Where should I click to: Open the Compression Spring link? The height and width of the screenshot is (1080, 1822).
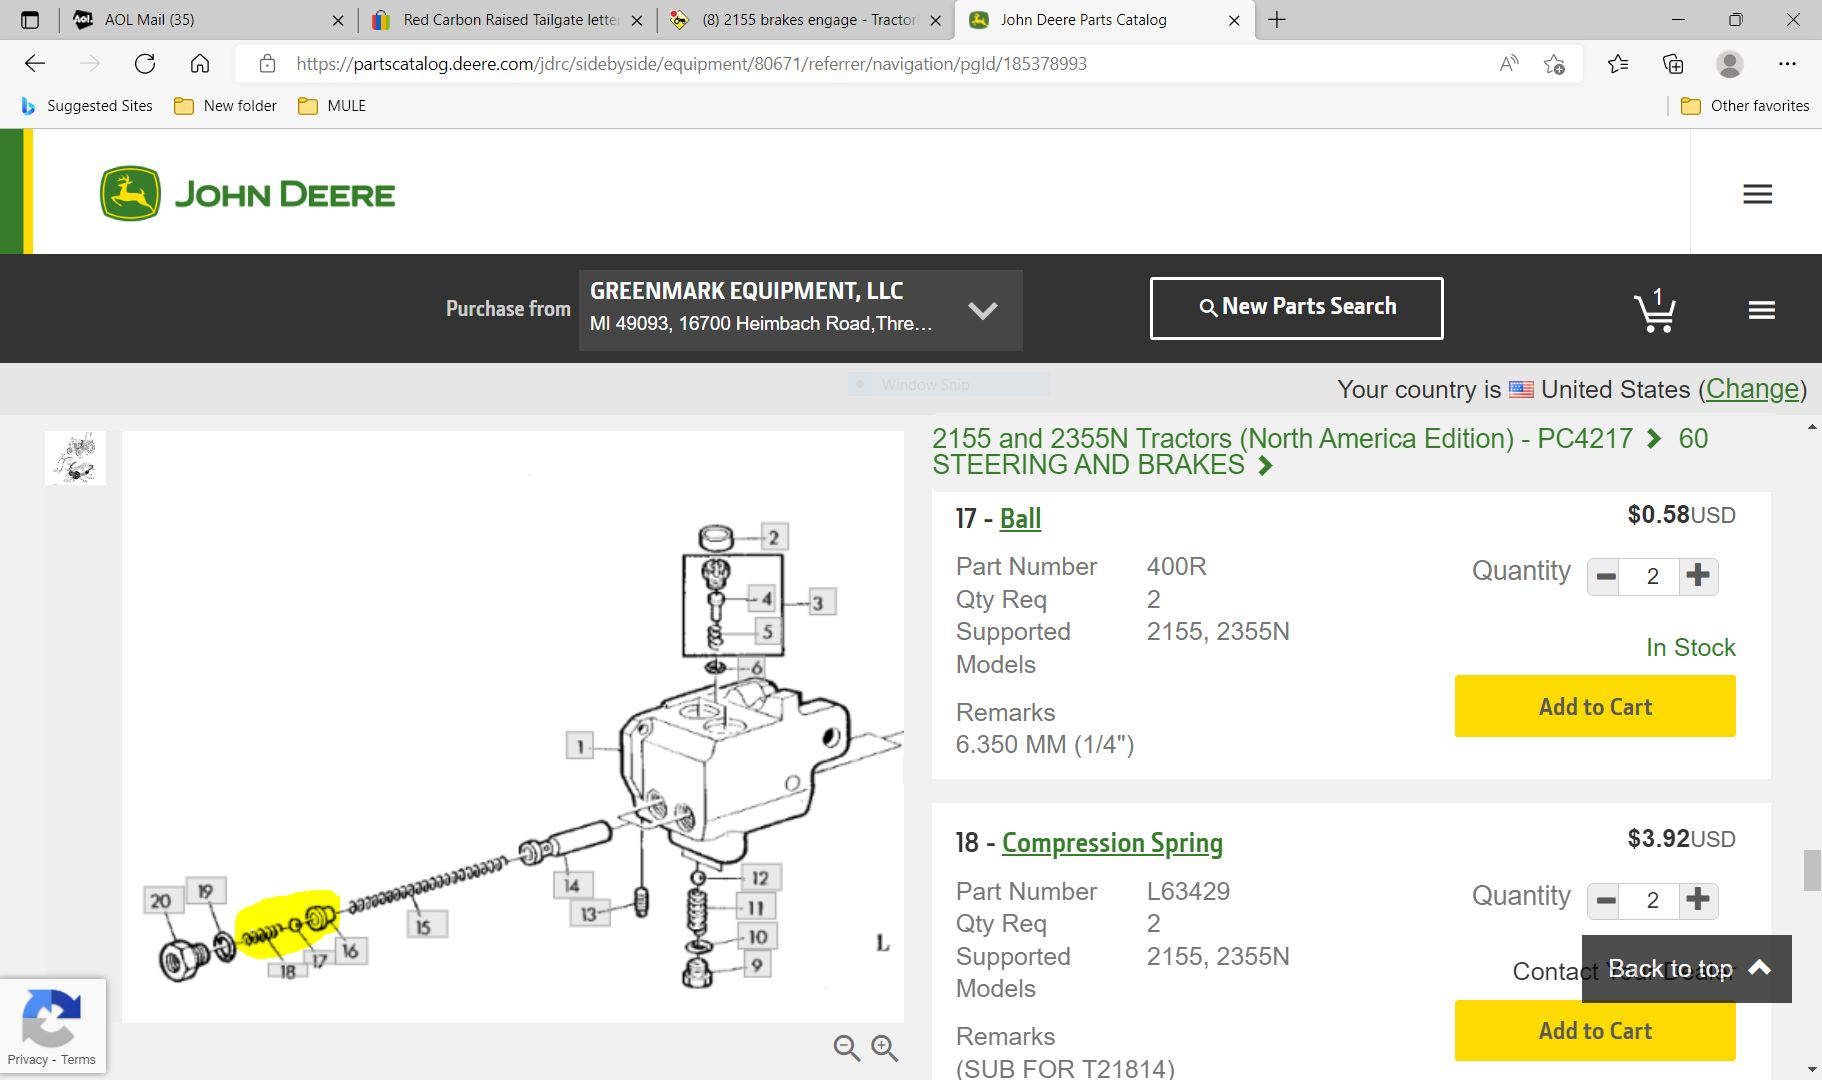[x=1112, y=843]
